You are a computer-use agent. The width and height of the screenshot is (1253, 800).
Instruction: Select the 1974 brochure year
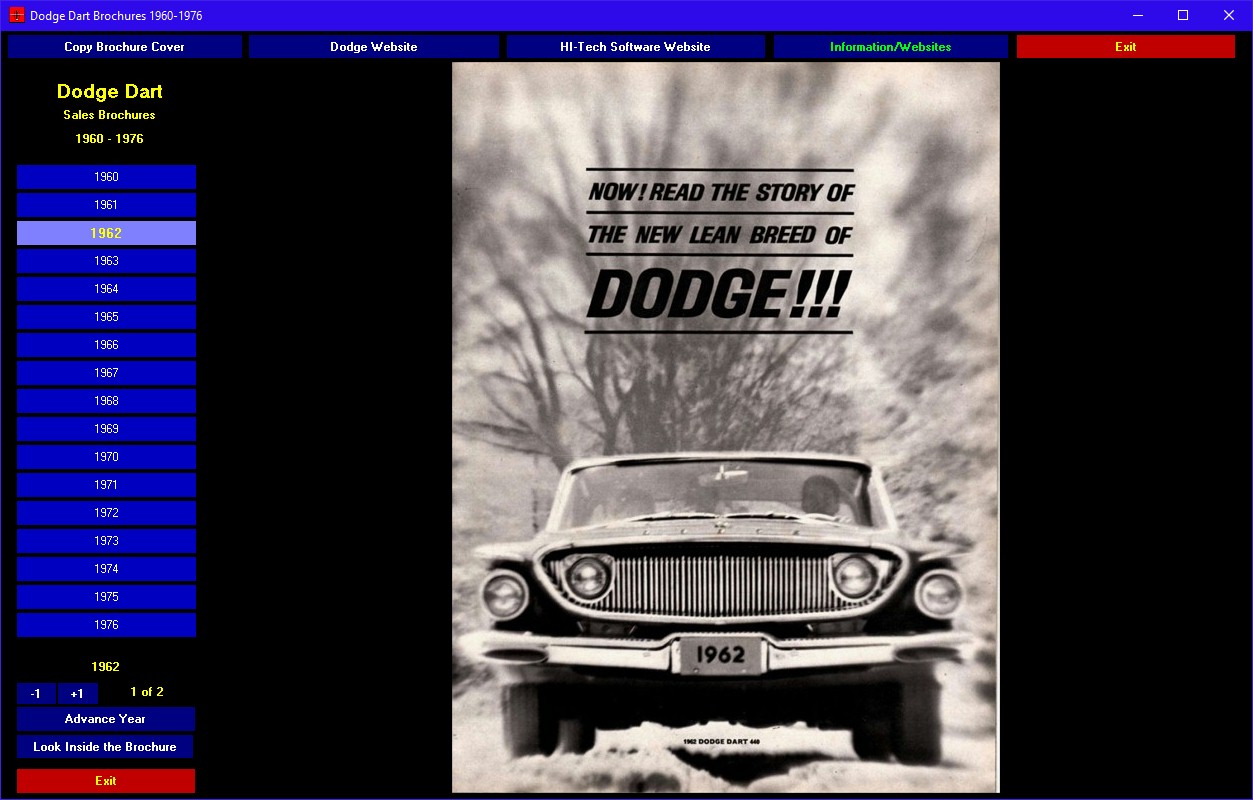pos(106,569)
